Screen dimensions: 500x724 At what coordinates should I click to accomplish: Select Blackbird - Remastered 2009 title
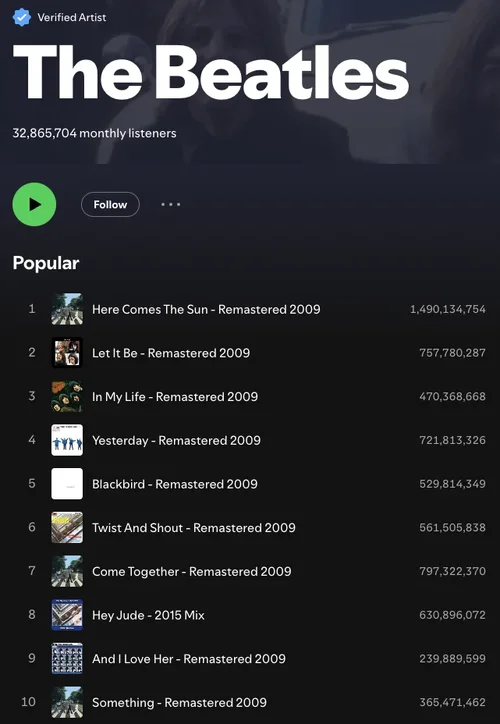tap(175, 484)
